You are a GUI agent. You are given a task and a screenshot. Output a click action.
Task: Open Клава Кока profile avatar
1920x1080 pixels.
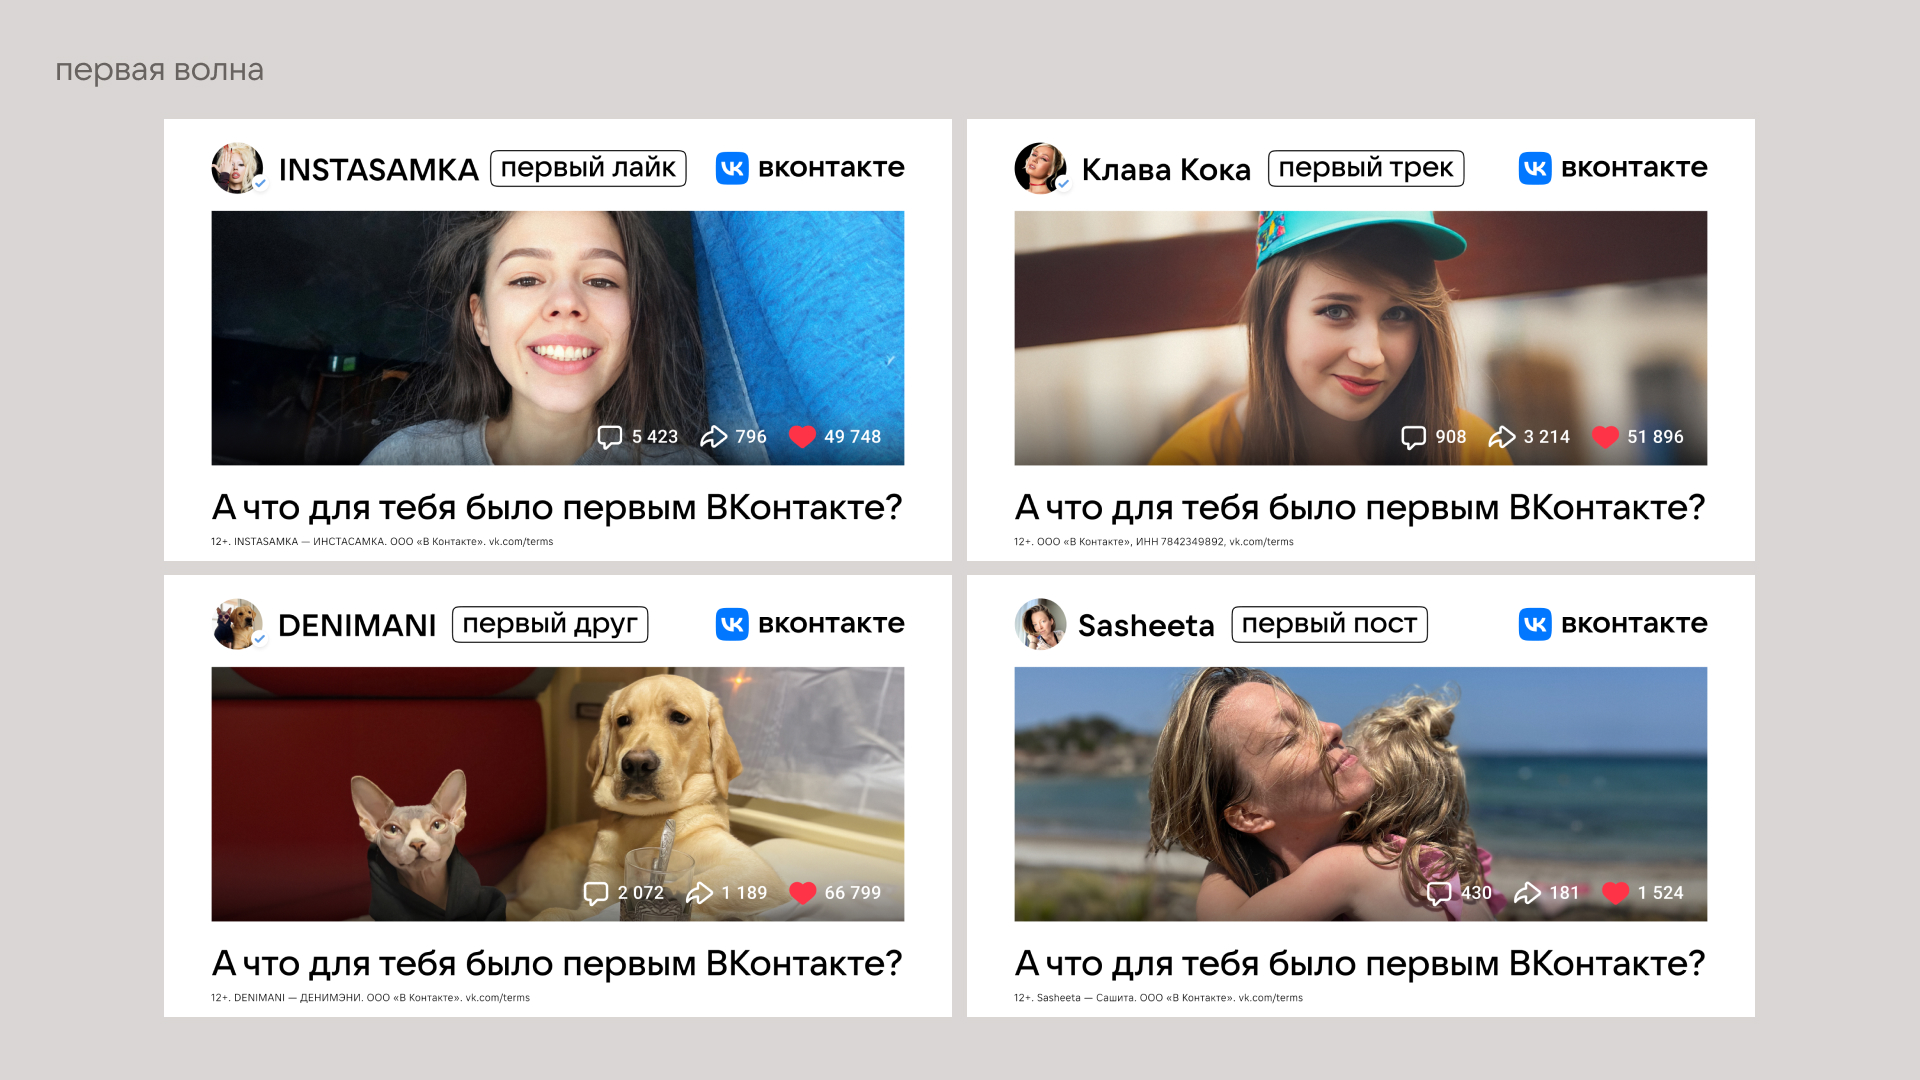click(1040, 168)
